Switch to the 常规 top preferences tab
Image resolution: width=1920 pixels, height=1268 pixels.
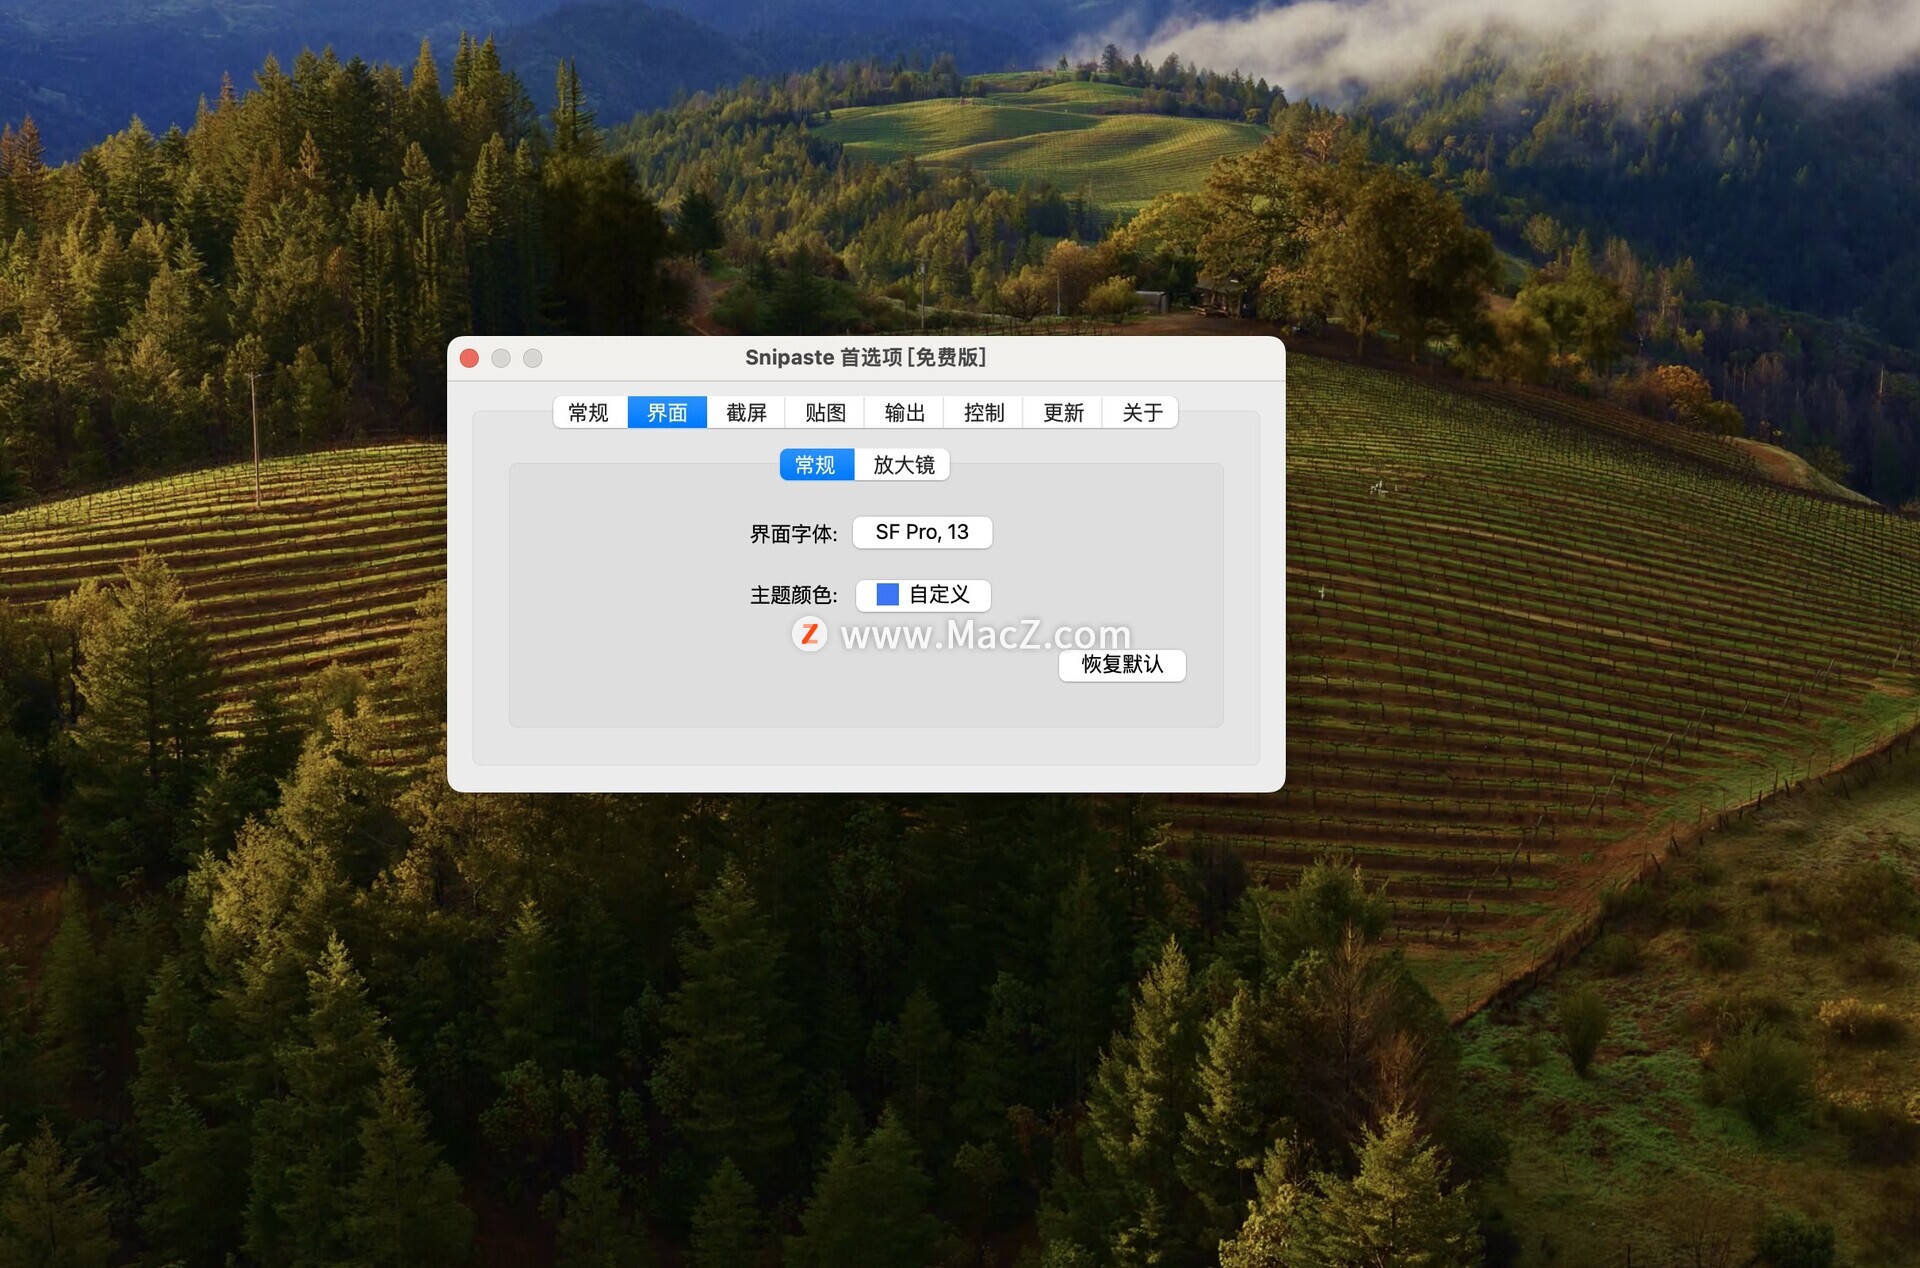click(x=589, y=413)
